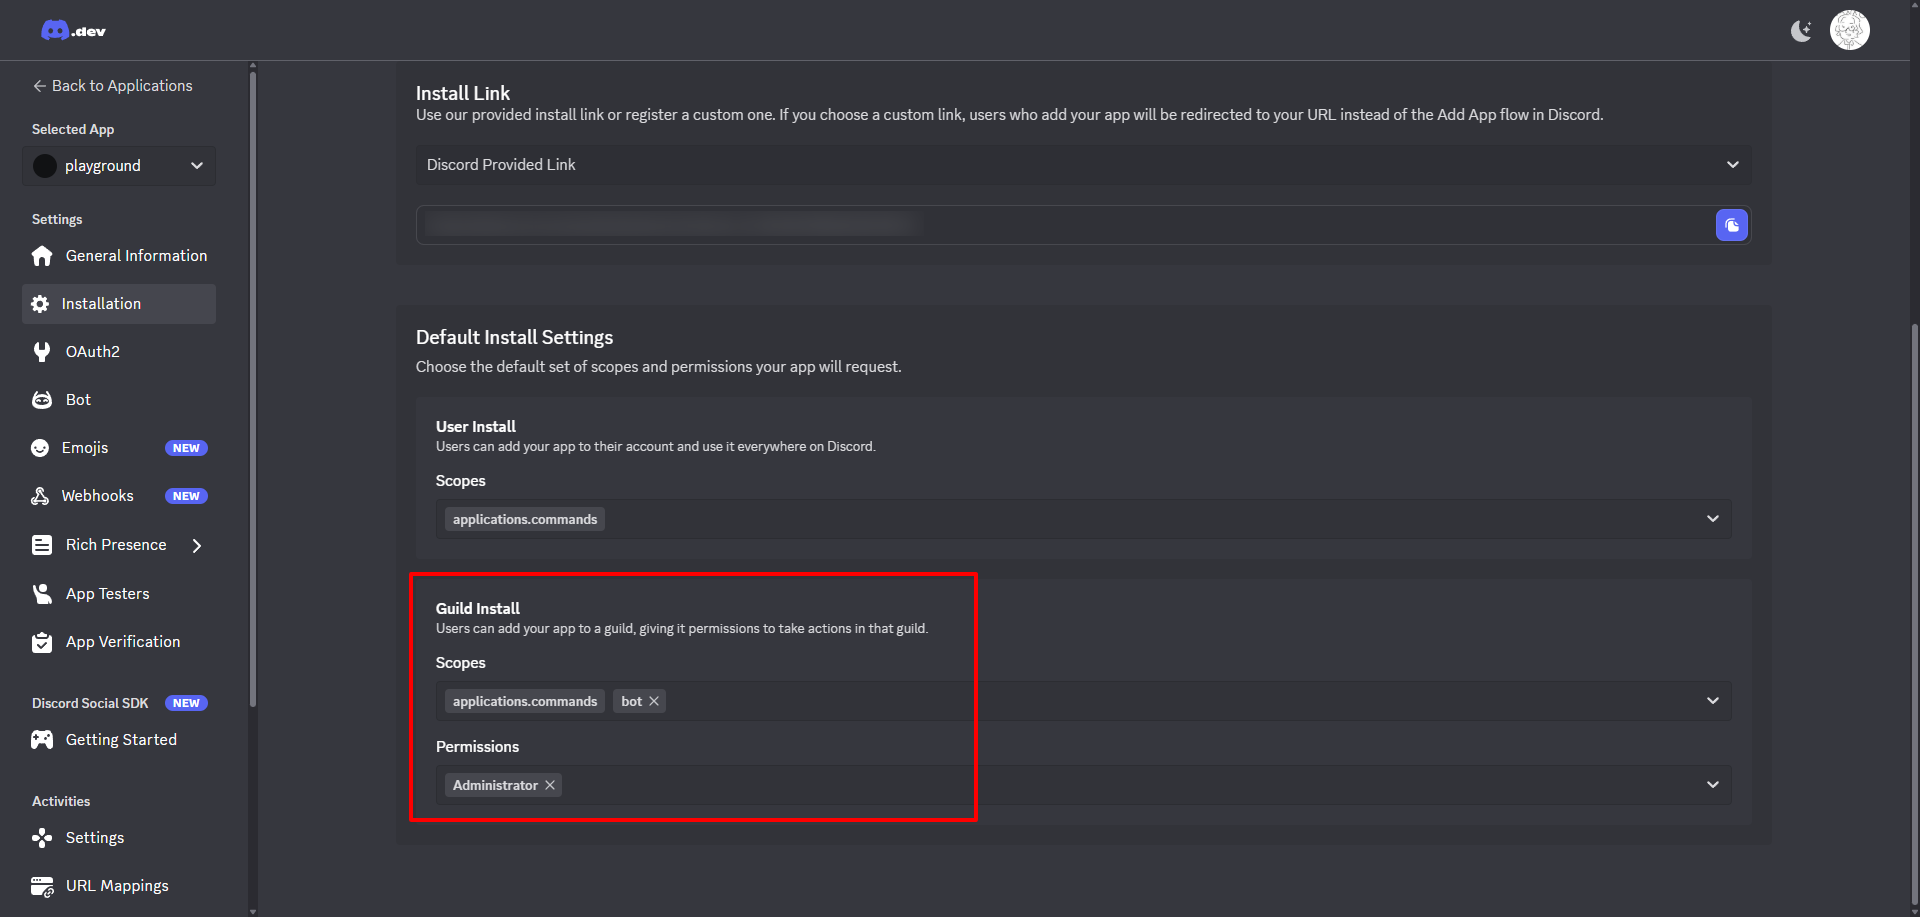
Task: Click the Bot robot icon
Action: coord(42,400)
